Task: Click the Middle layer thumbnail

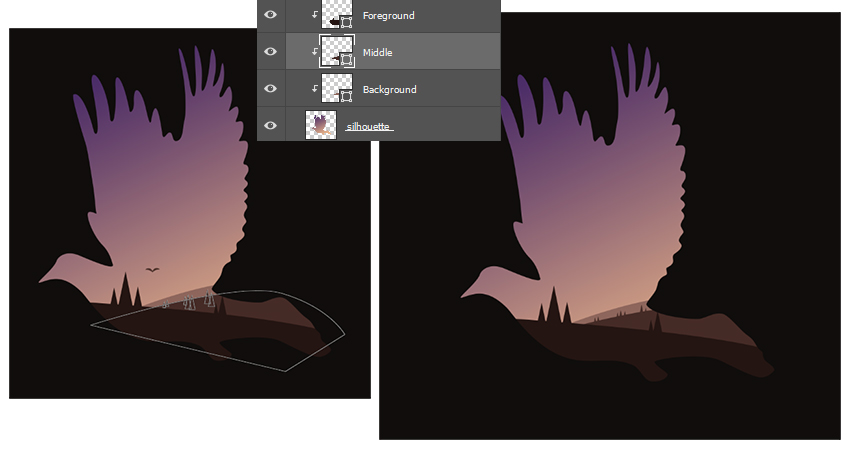Action: [334, 50]
